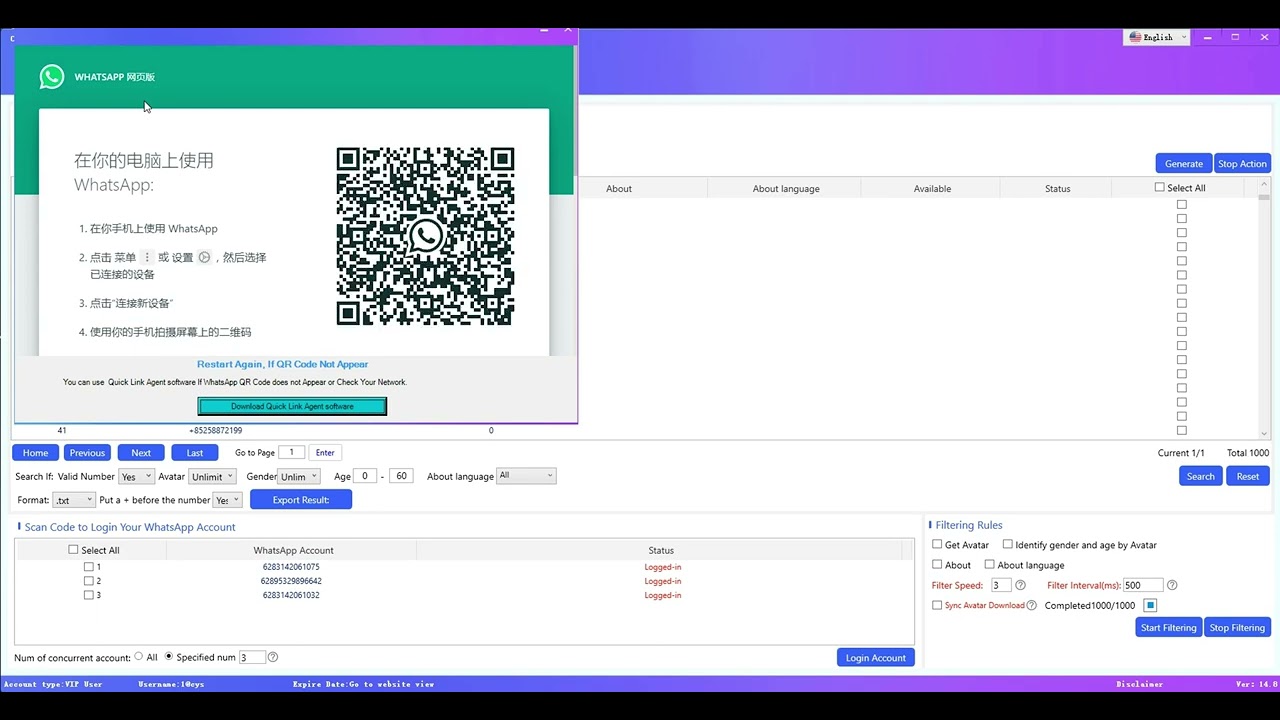Click Logged-in status of account 6283142061032
This screenshot has height=720, width=1280.
click(x=663, y=595)
